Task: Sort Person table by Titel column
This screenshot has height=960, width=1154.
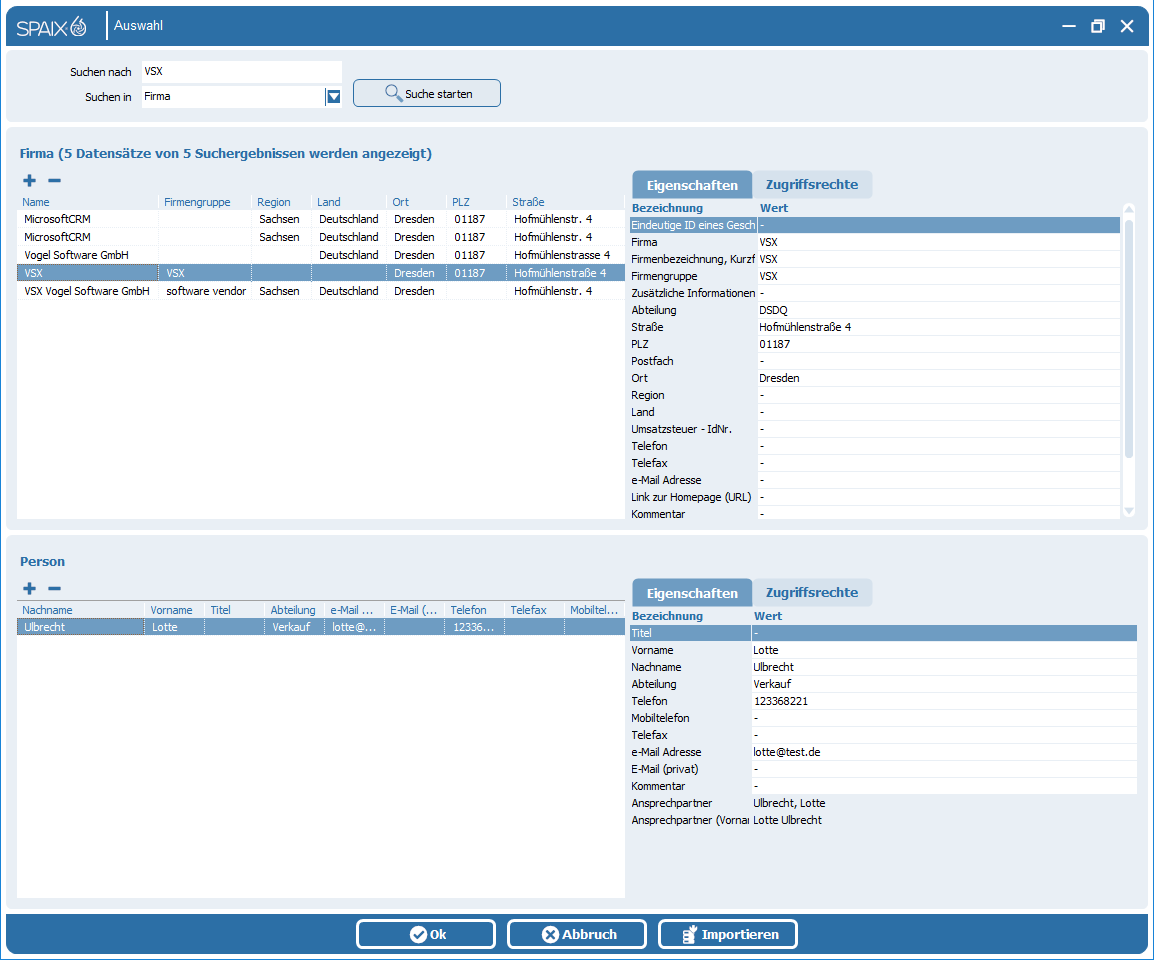Action: coord(235,610)
